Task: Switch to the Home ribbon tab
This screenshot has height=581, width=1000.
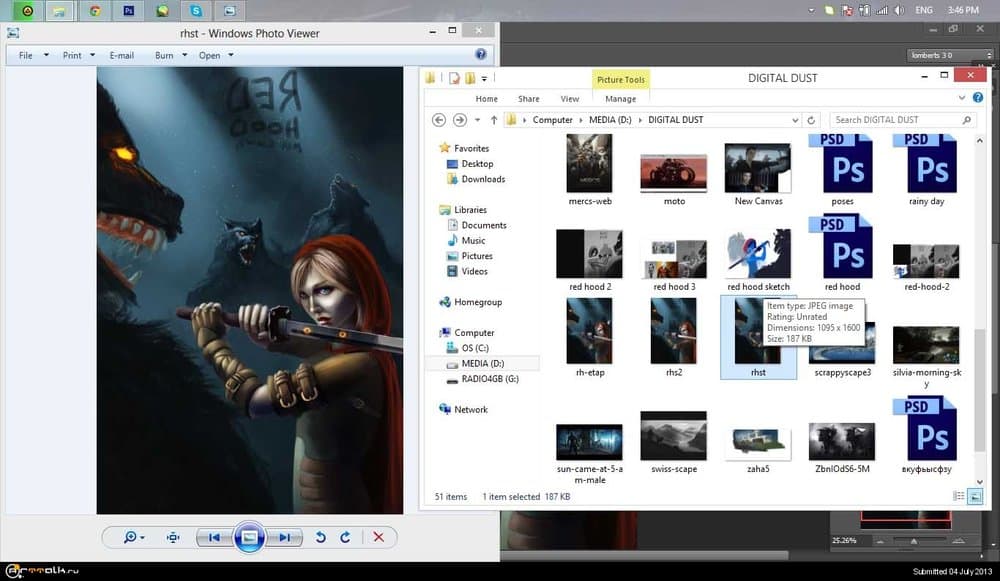Action: (487, 99)
